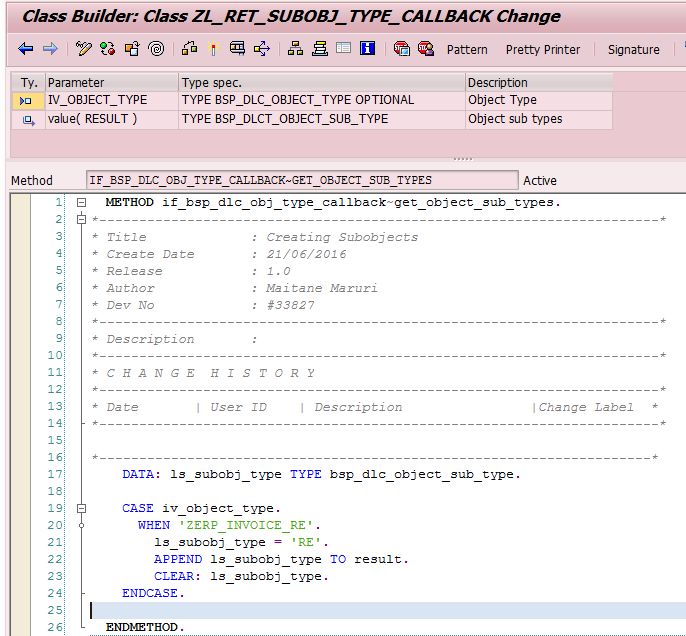
Task: Place cursor on DATA keyword on line 17
Action: [x=138, y=474]
